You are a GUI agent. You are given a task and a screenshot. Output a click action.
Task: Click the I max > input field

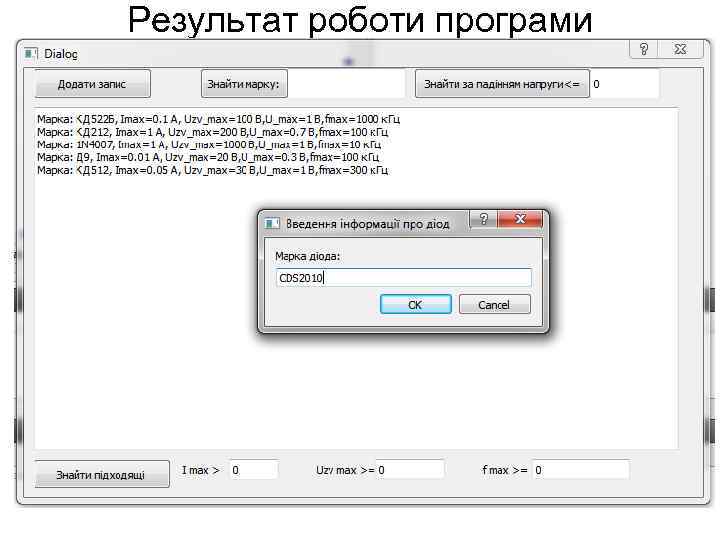pos(253,470)
